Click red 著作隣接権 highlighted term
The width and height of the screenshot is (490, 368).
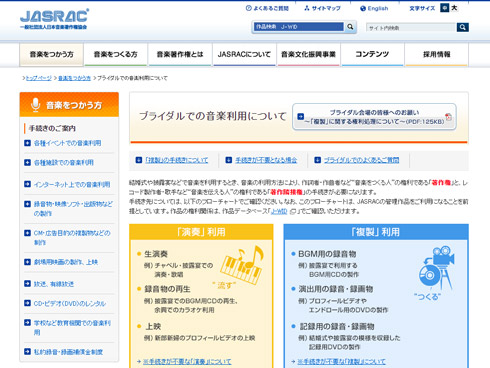pos(287,192)
